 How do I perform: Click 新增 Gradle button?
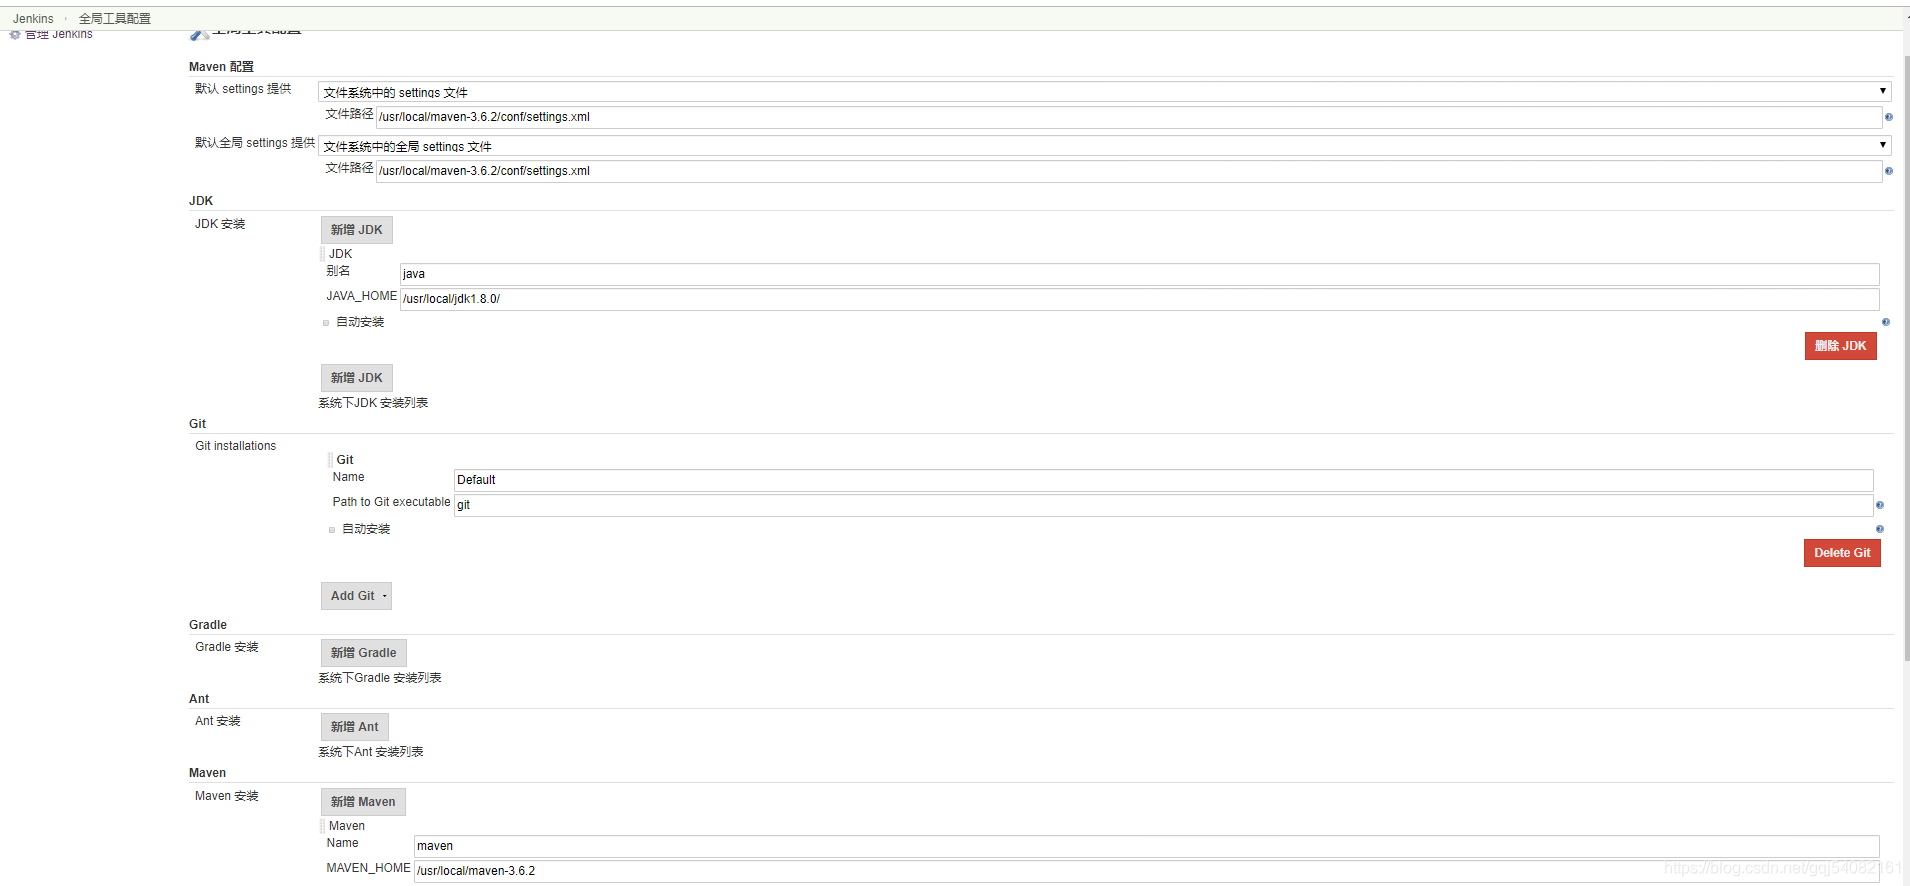pyautogui.click(x=363, y=653)
